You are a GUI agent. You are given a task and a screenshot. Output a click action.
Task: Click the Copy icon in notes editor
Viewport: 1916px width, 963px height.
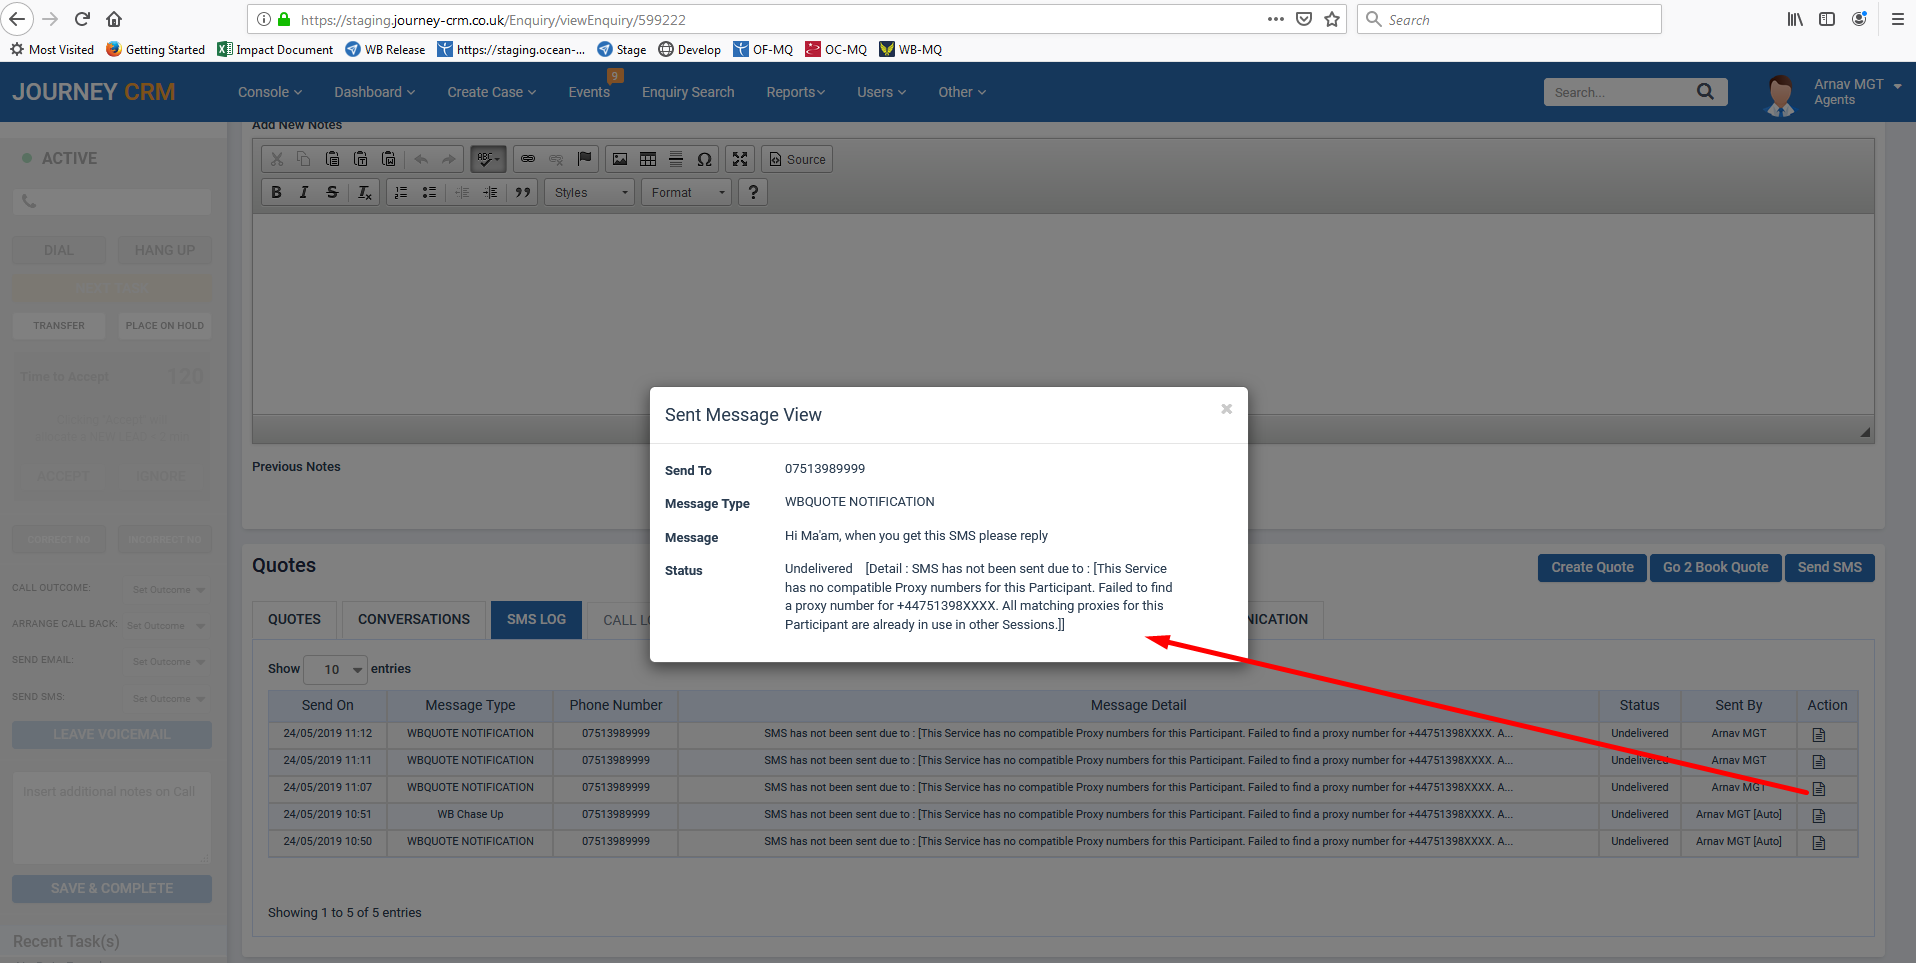point(304,159)
